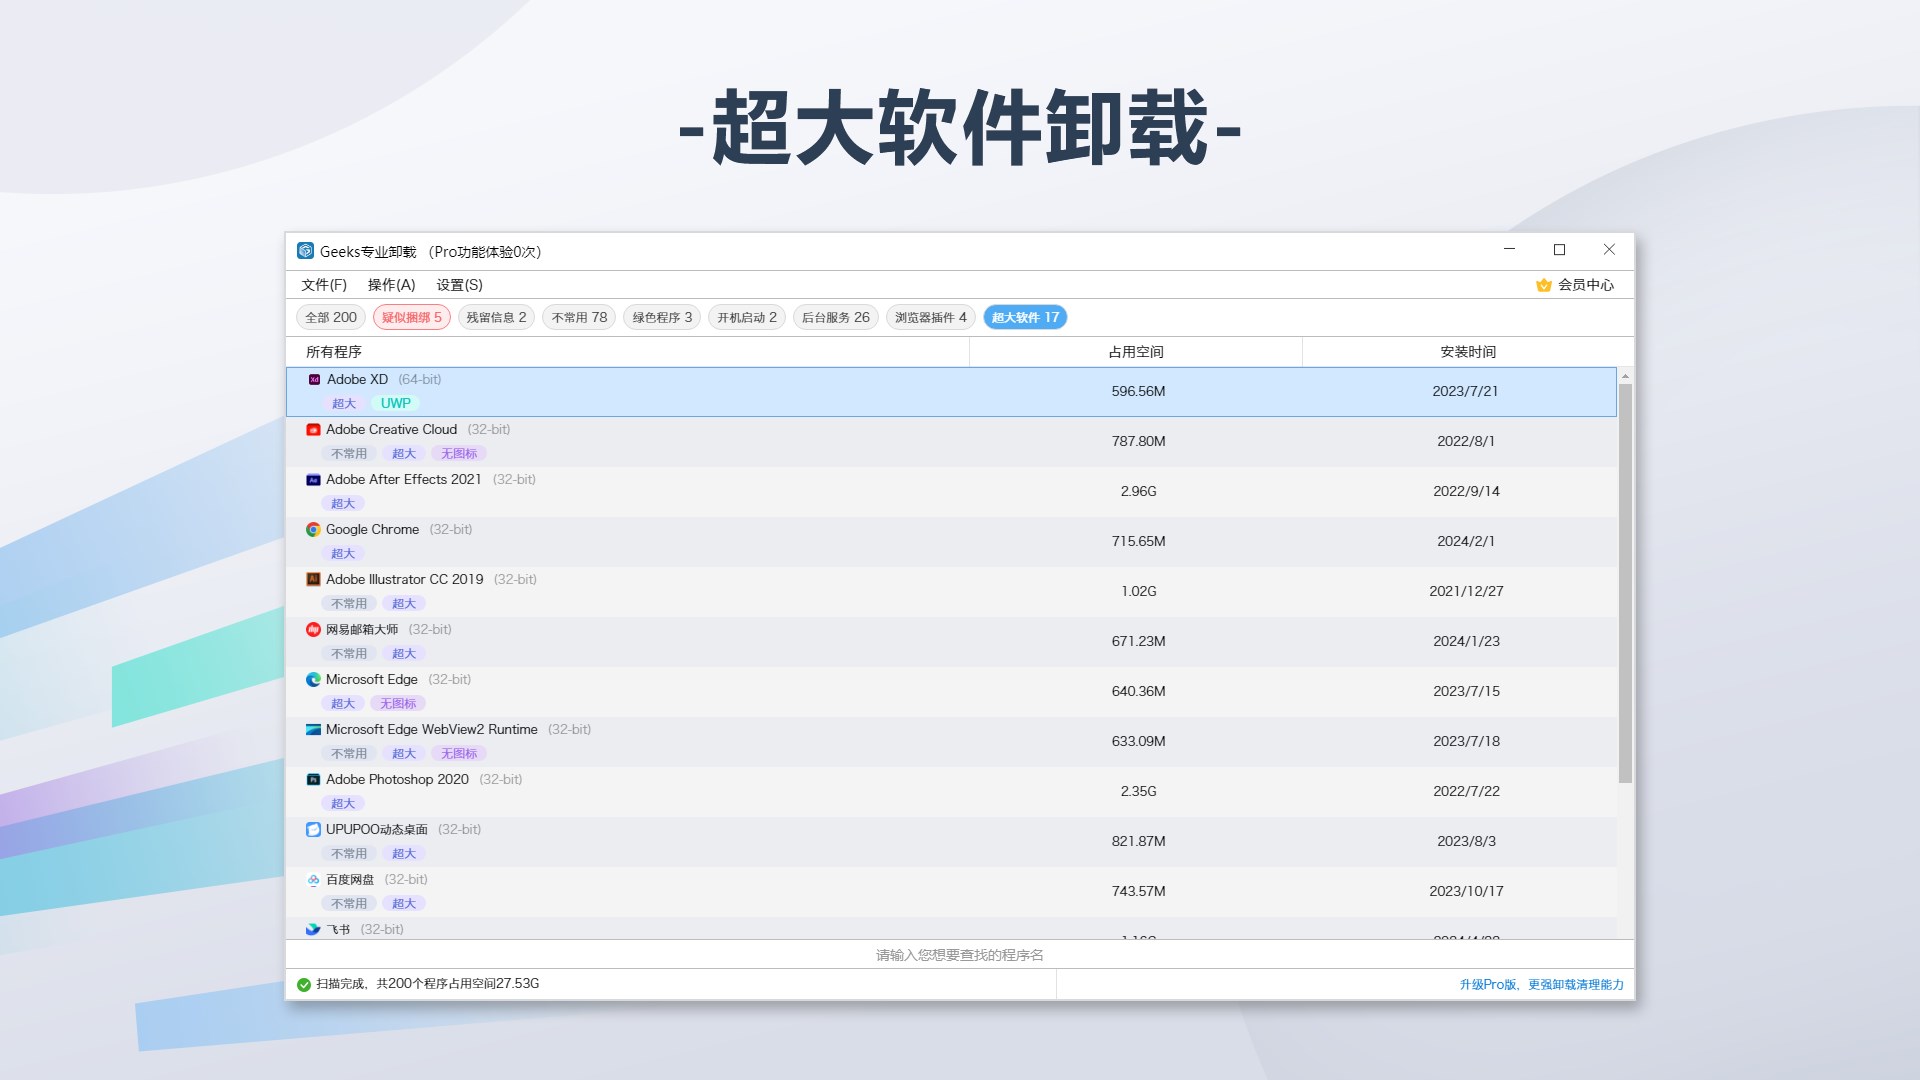Click the Microsoft Edge icon
The image size is (1920, 1080).
click(313, 679)
